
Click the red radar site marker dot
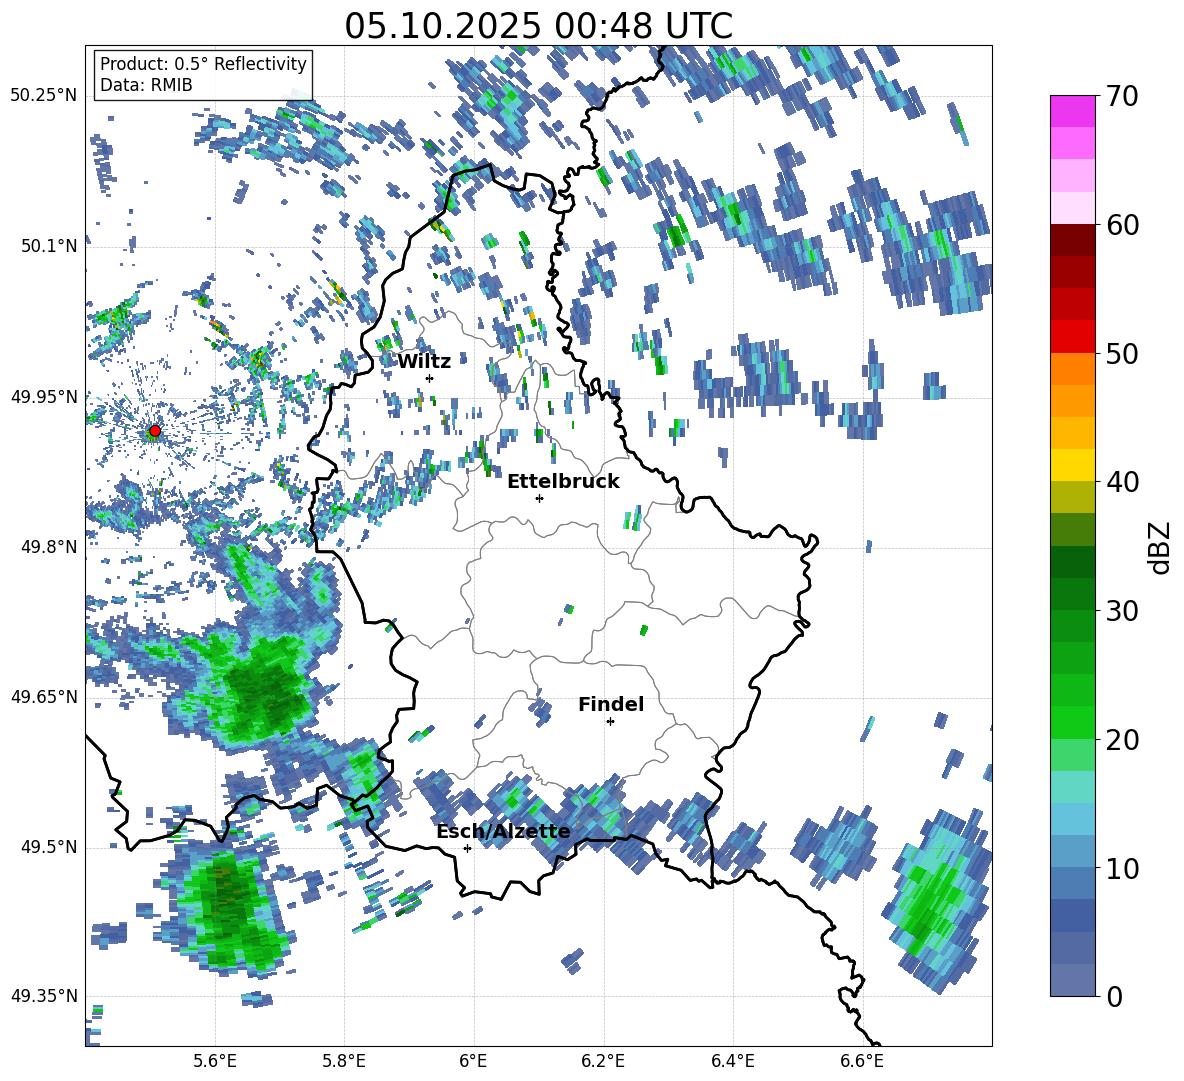(155, 431)
